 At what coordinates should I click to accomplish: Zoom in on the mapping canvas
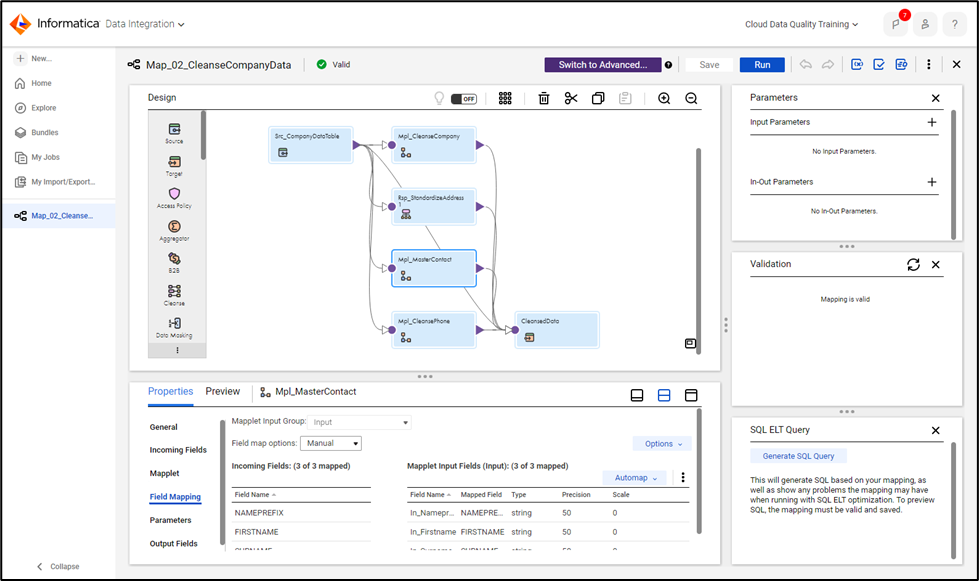click(x=664, y=98)
